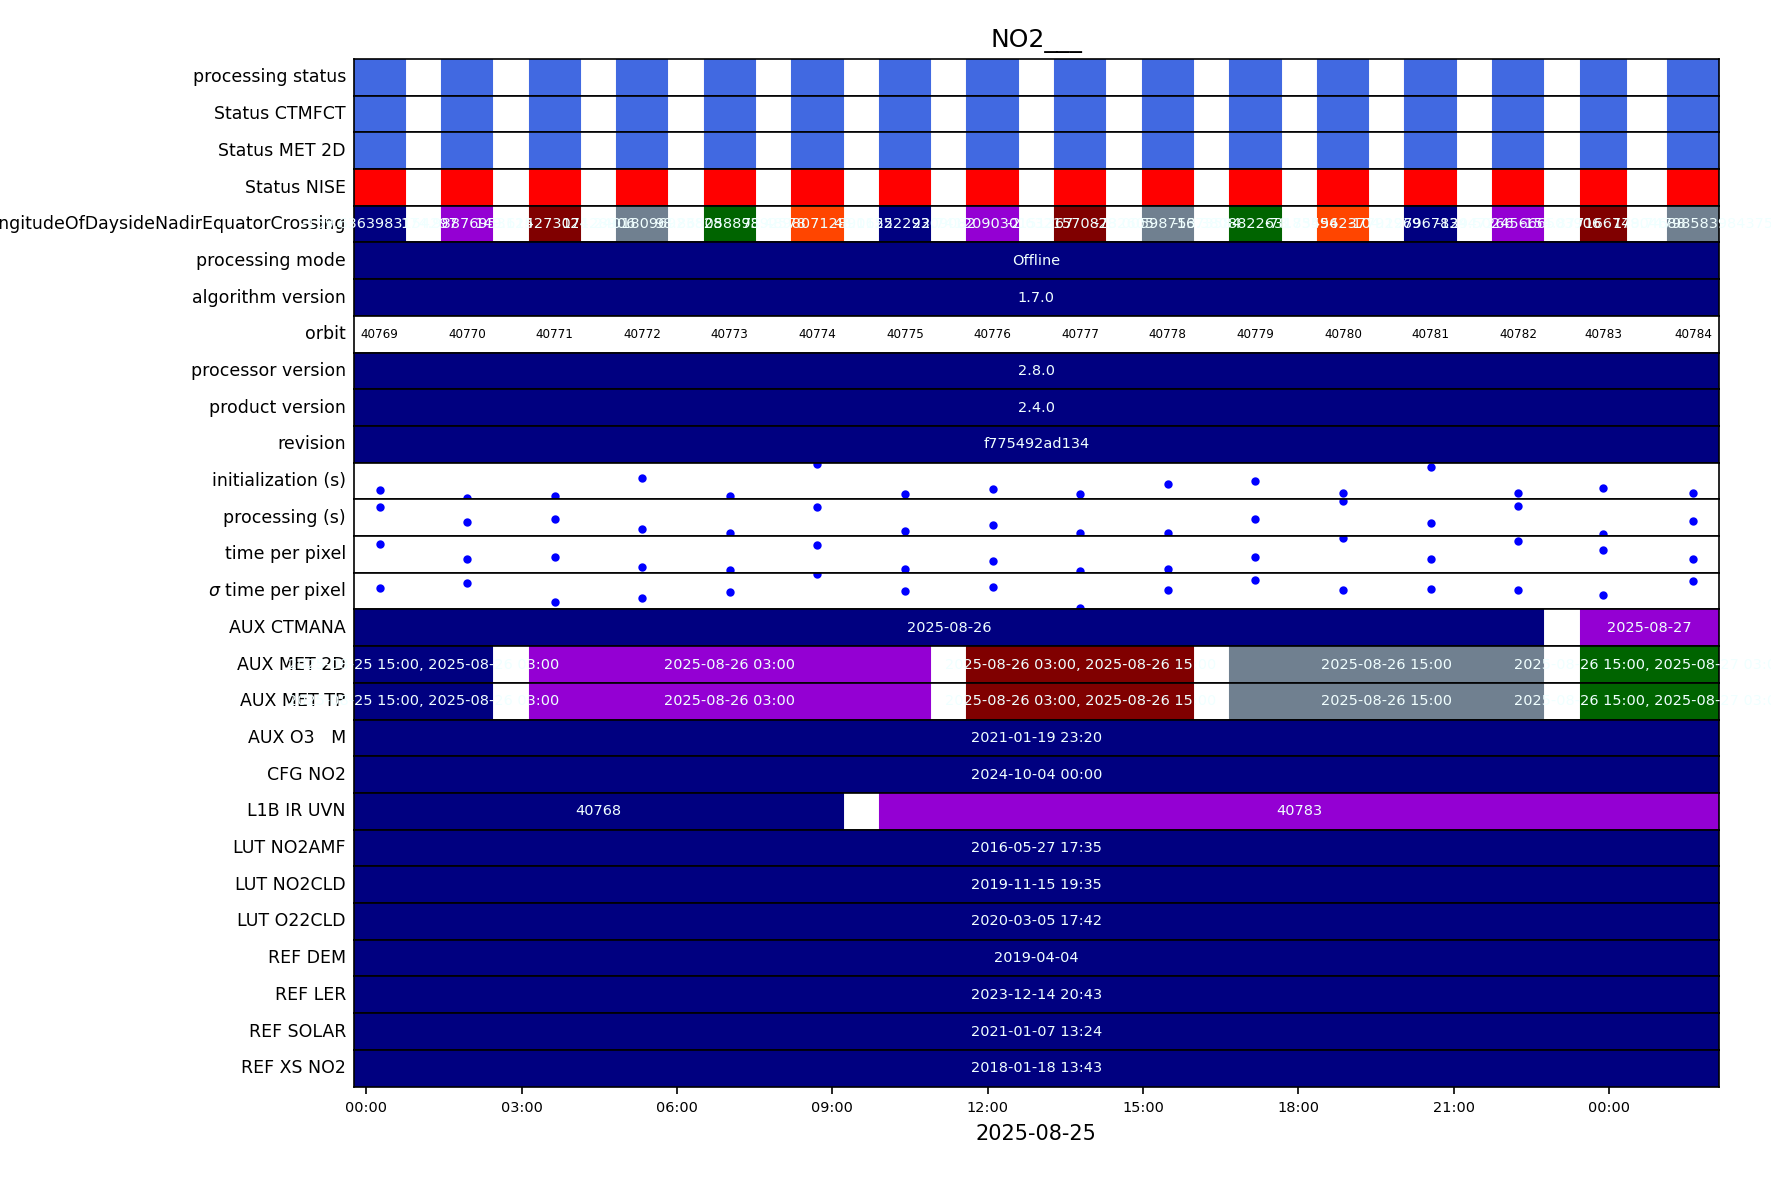Viewport: 1771px width, 1181px height.
Task: Click the LUT NO2AMF 2016-05-27 17:35 bar
Action: 1035,847
